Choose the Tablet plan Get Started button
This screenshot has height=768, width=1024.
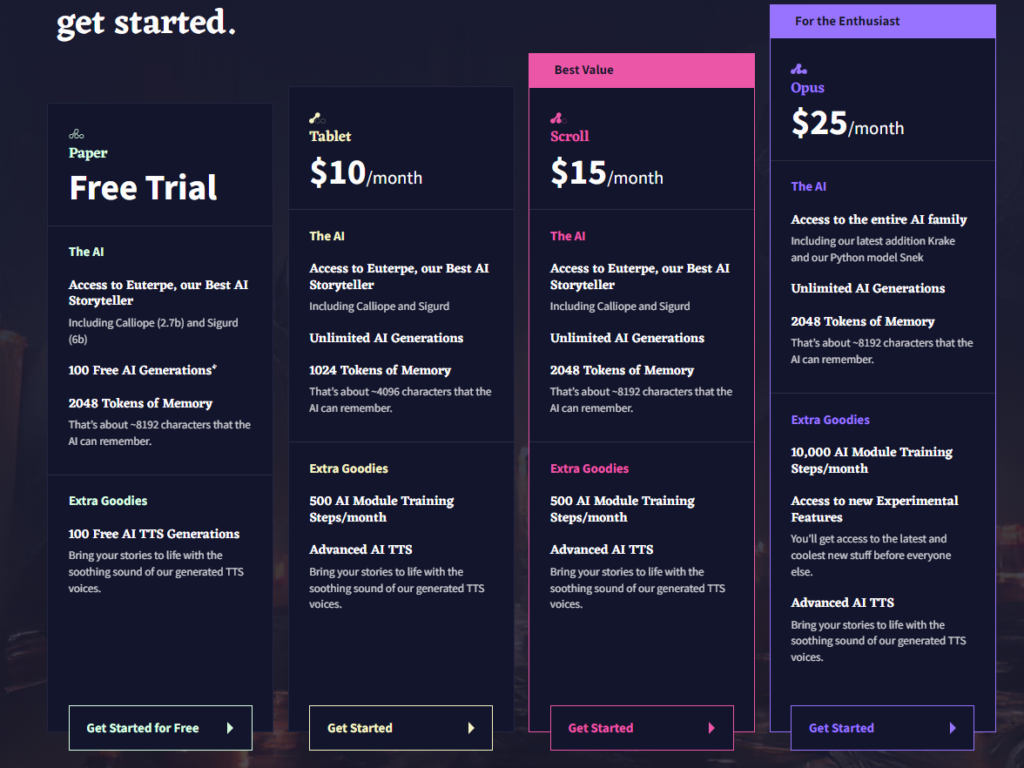(x=401, y=728)
